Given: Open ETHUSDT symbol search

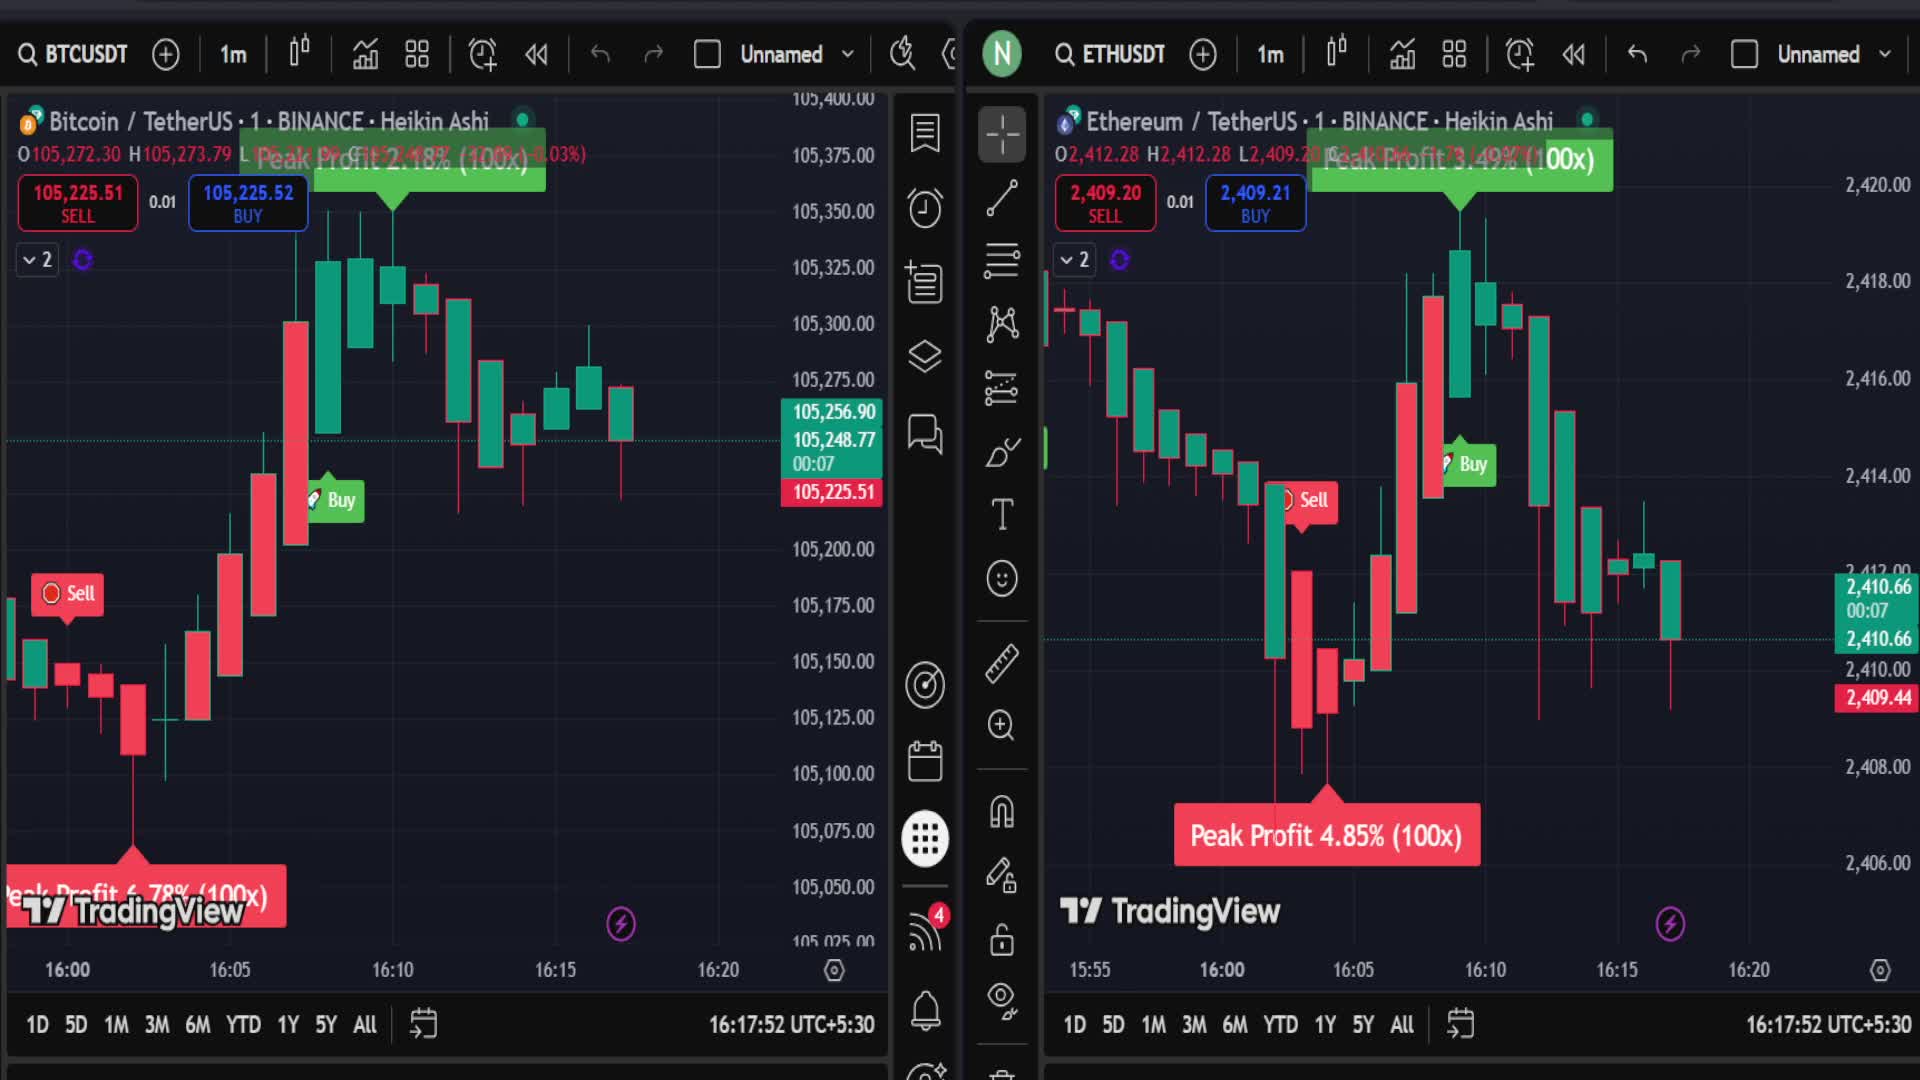Looking at the screenshot, I should [x=1110, y=54].
